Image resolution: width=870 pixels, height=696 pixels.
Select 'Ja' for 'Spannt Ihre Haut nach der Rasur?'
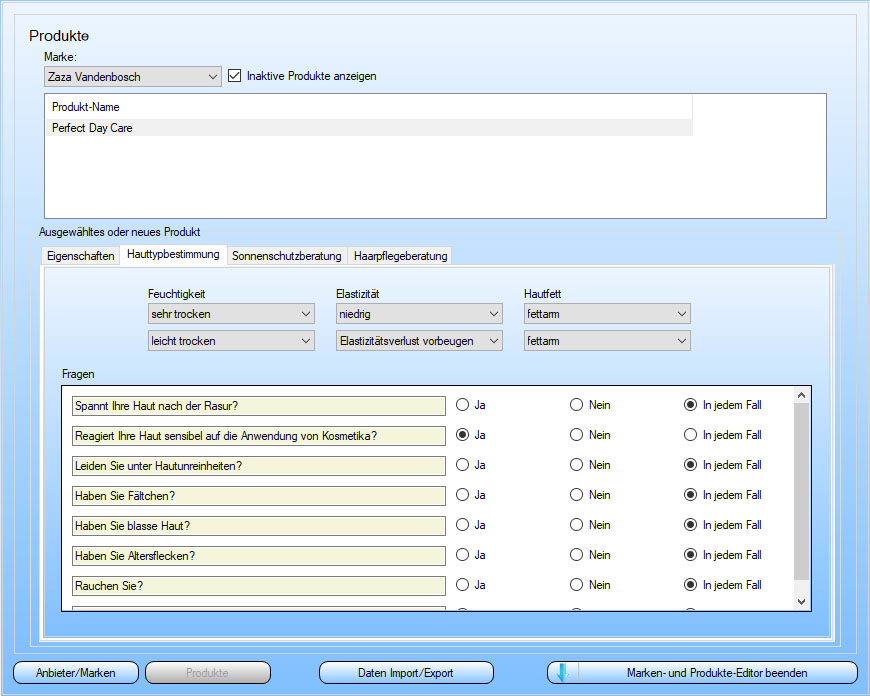pos(463,405)
